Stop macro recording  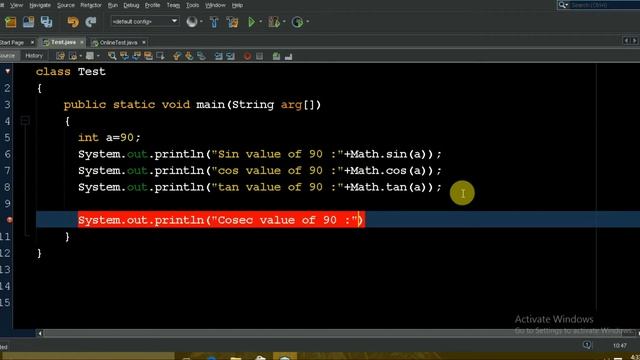pyautogui.click(x=259, y=56)
